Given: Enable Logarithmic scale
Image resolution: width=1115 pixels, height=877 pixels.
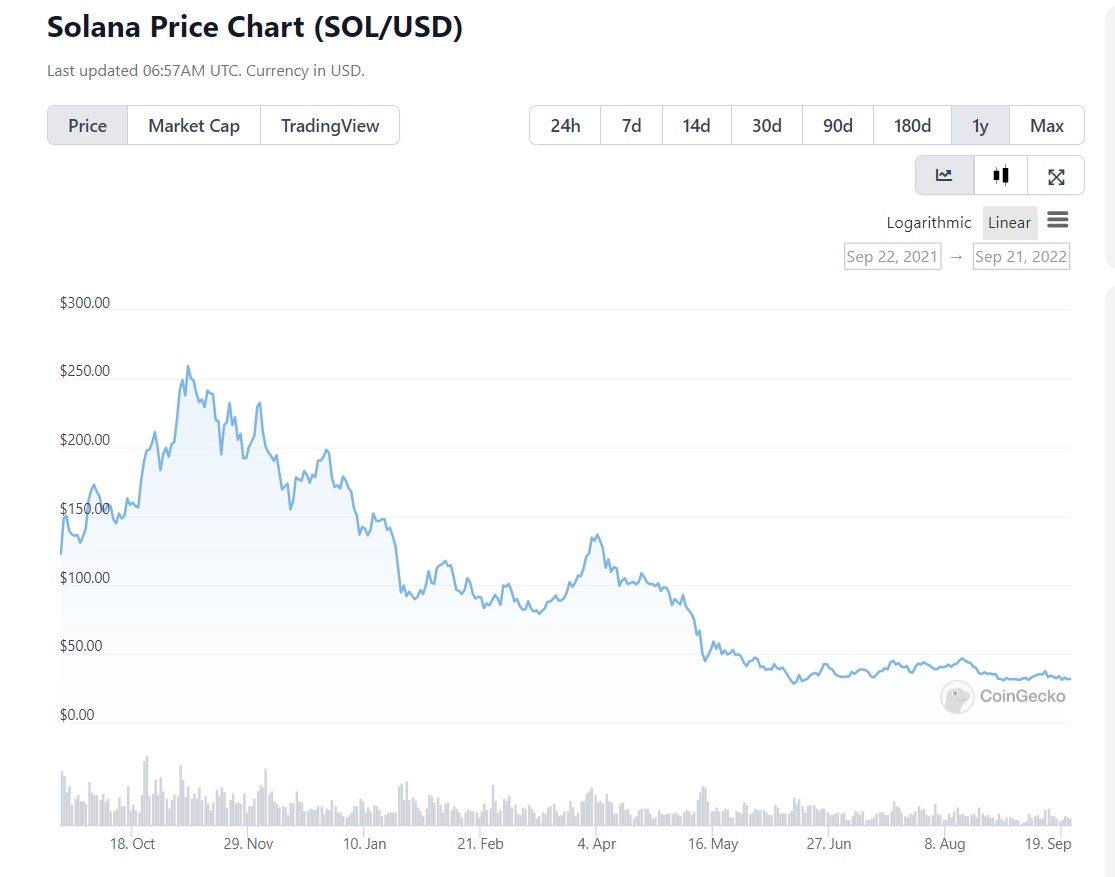Looking at the screenshot, I should coord(928,222).
